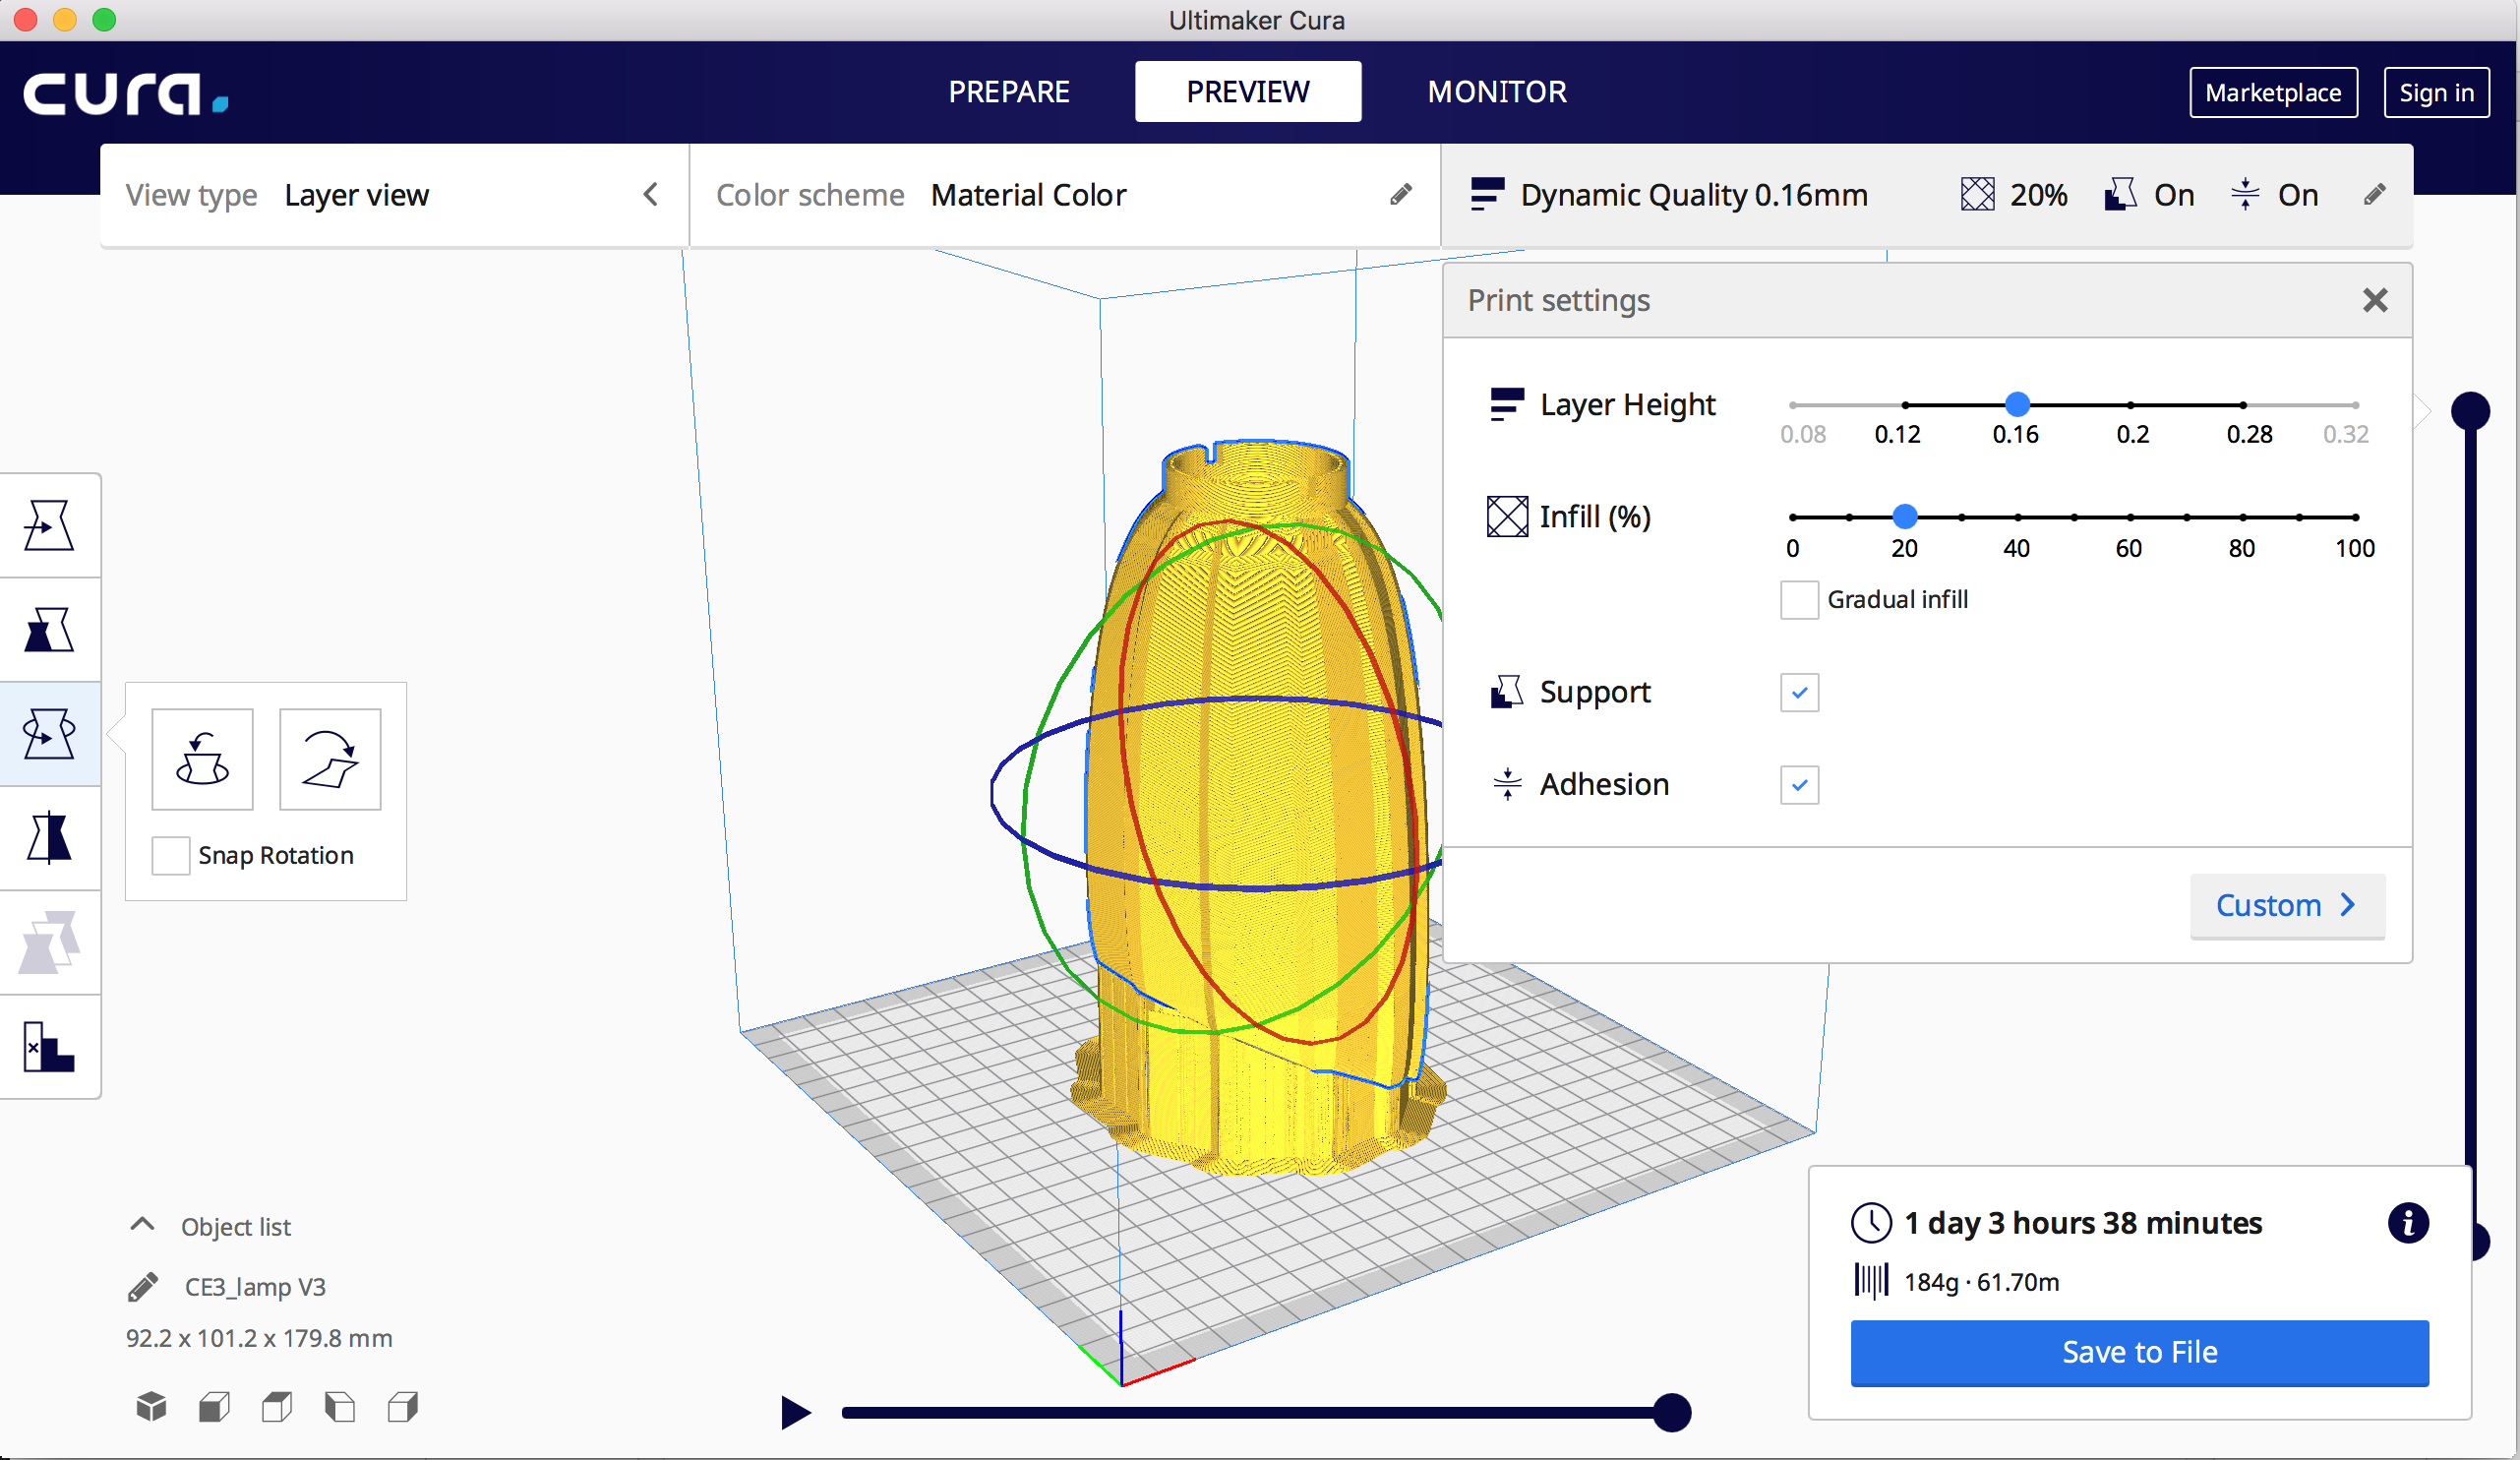
Task: Click the Infill slider handle at 20
Action: [x=1904, y=516]
